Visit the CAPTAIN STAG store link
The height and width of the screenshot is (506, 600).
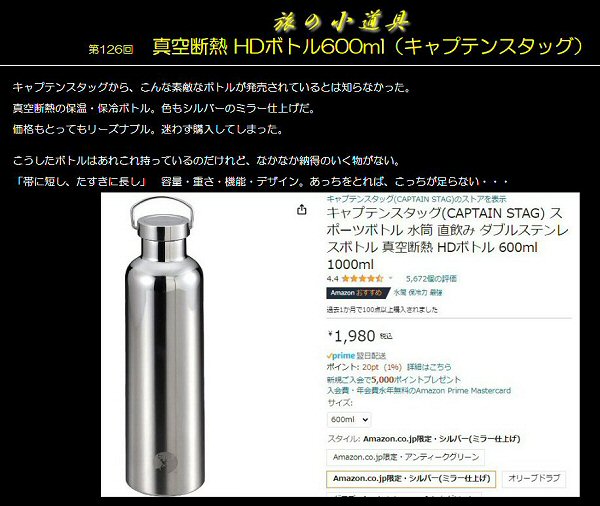416,199
